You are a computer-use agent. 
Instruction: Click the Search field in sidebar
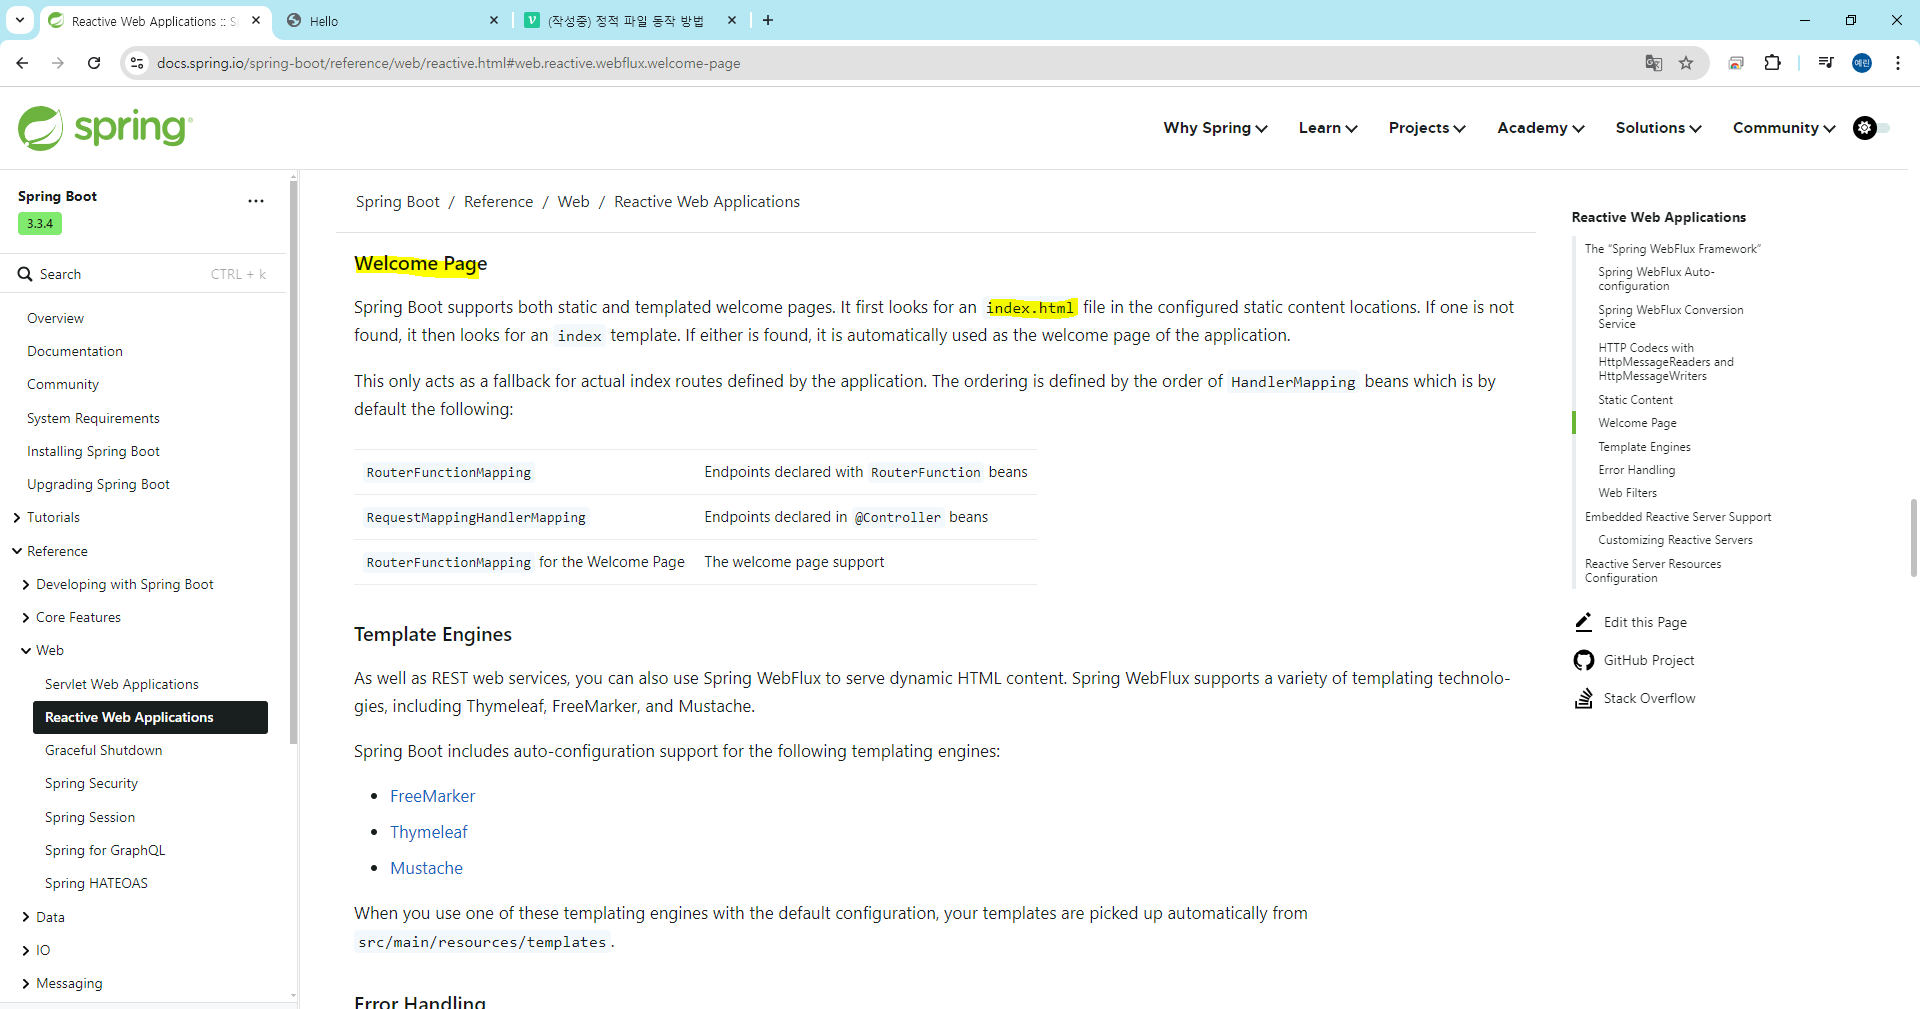click(142, 274)
